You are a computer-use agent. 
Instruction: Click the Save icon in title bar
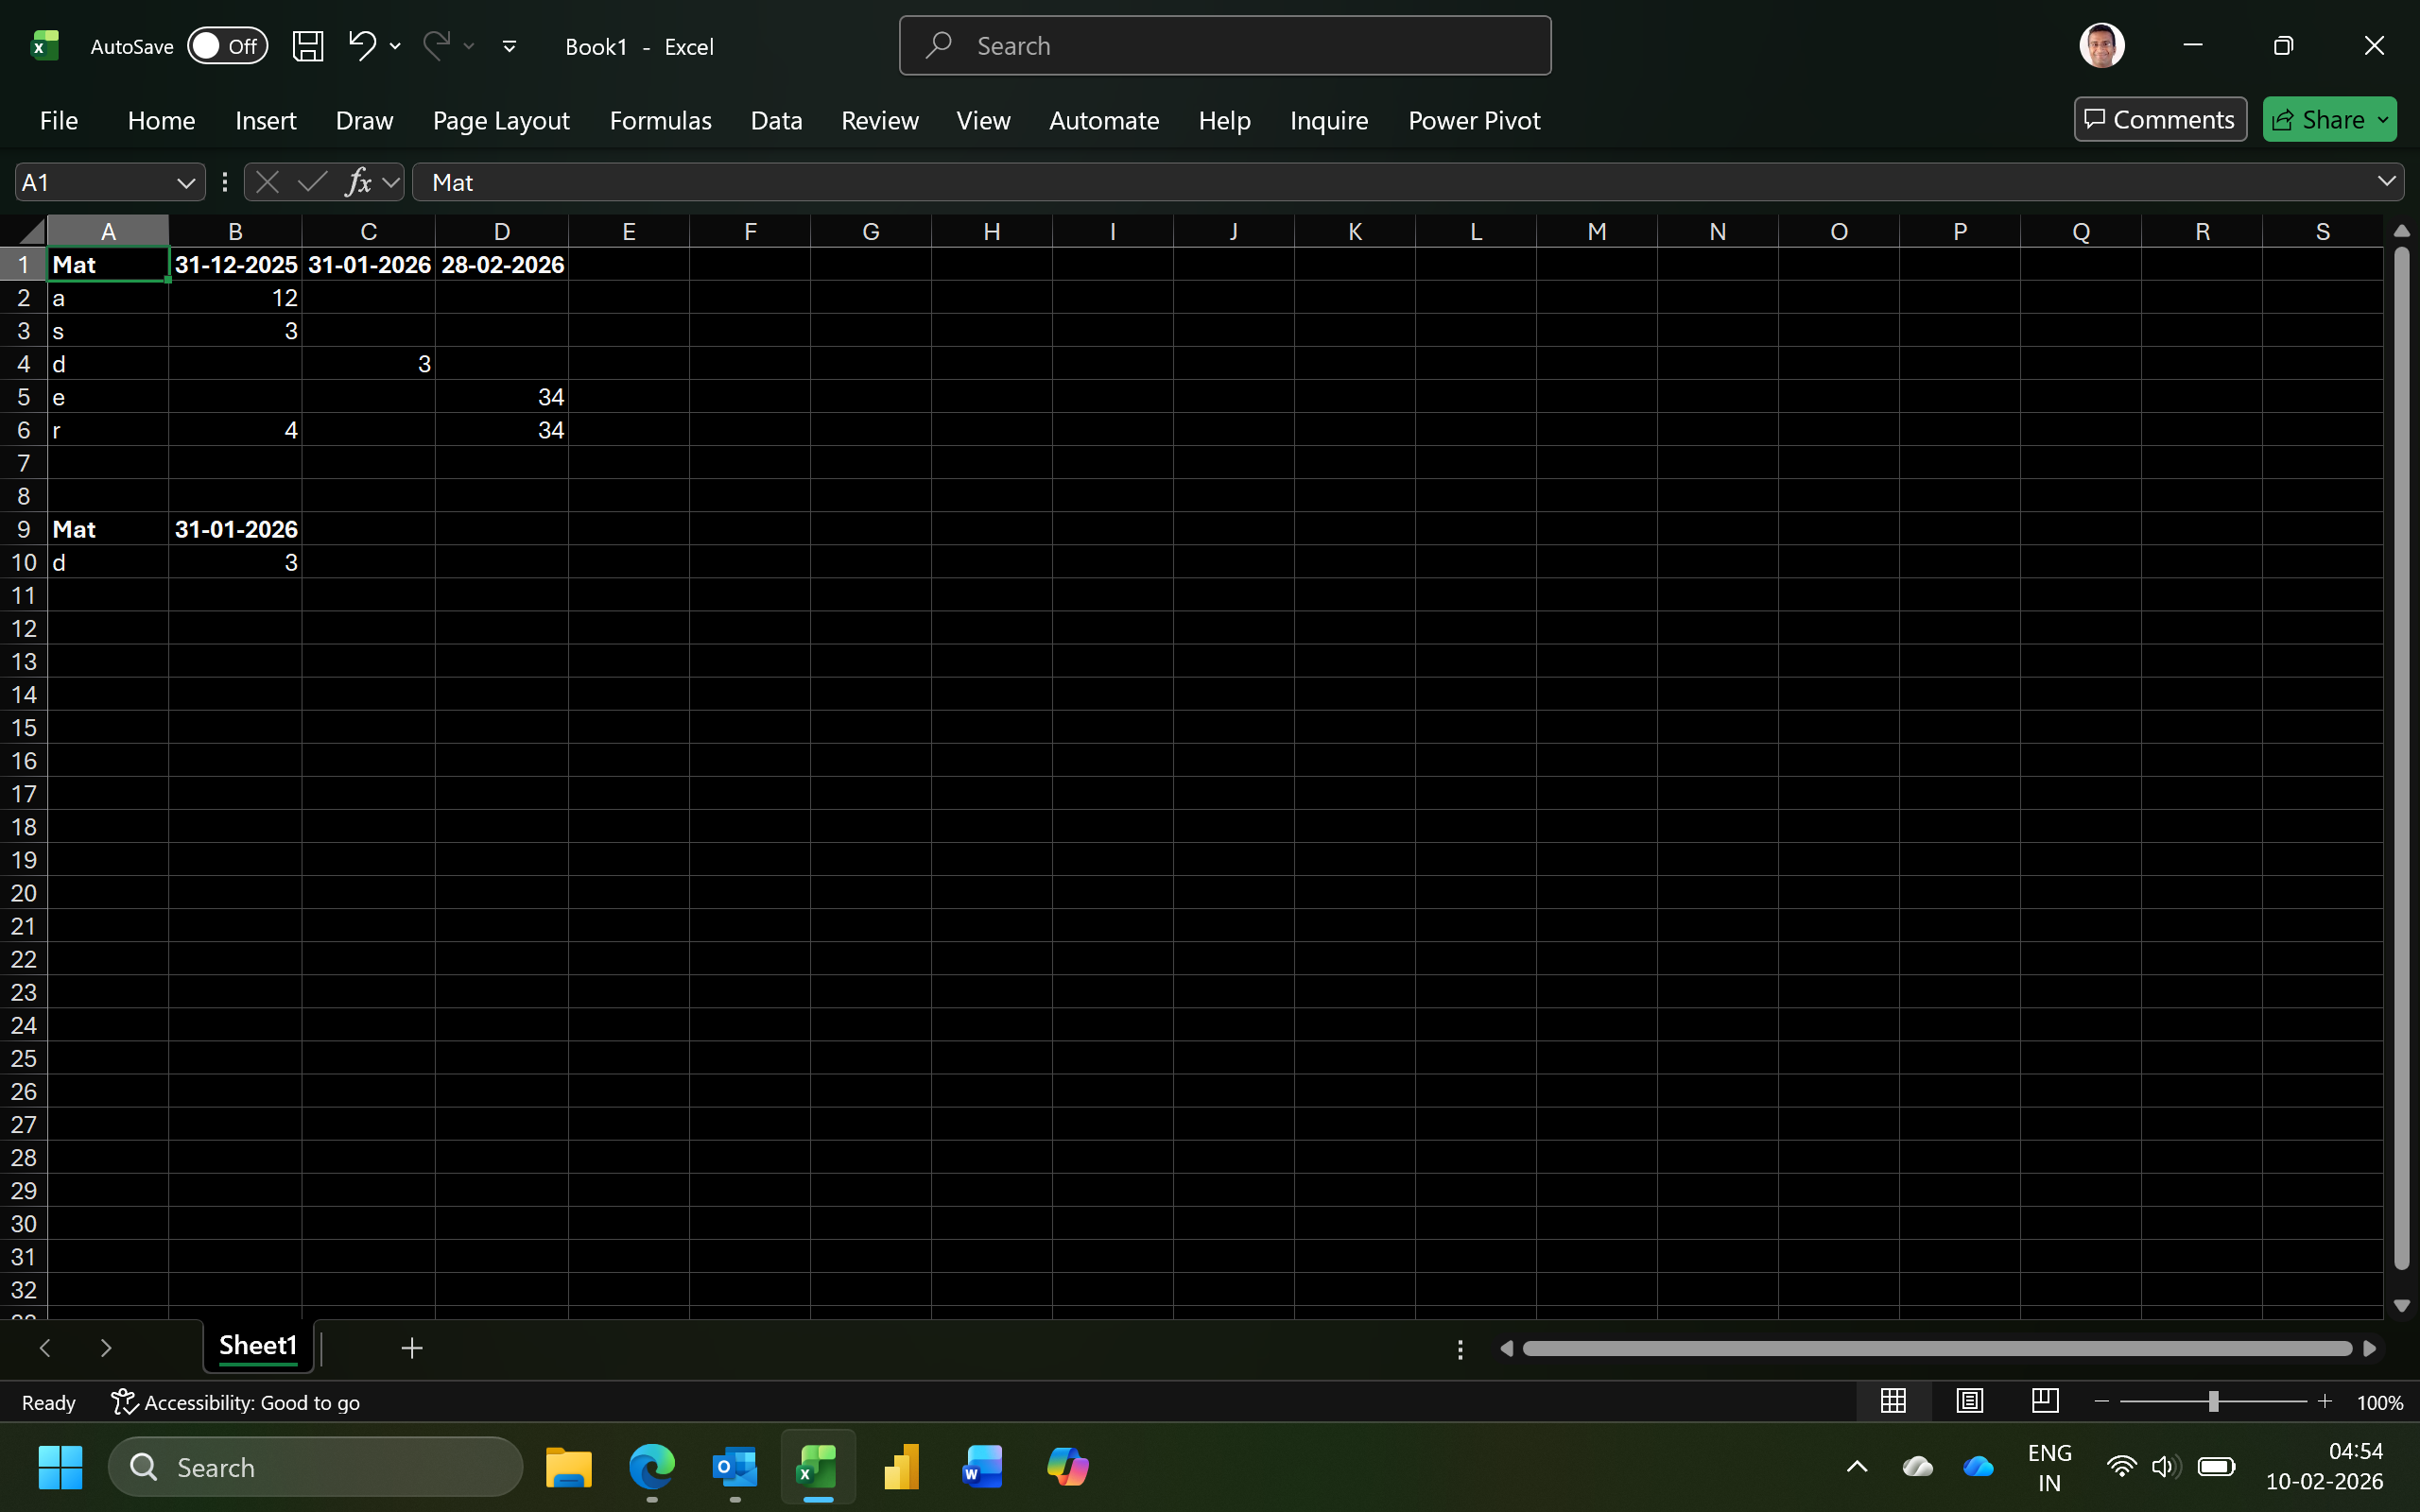tap(307, 46)
